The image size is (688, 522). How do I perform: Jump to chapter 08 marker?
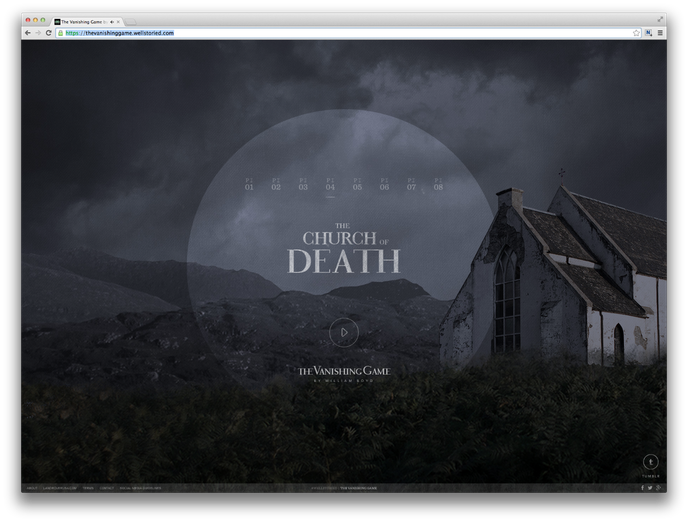pos(438,185)
